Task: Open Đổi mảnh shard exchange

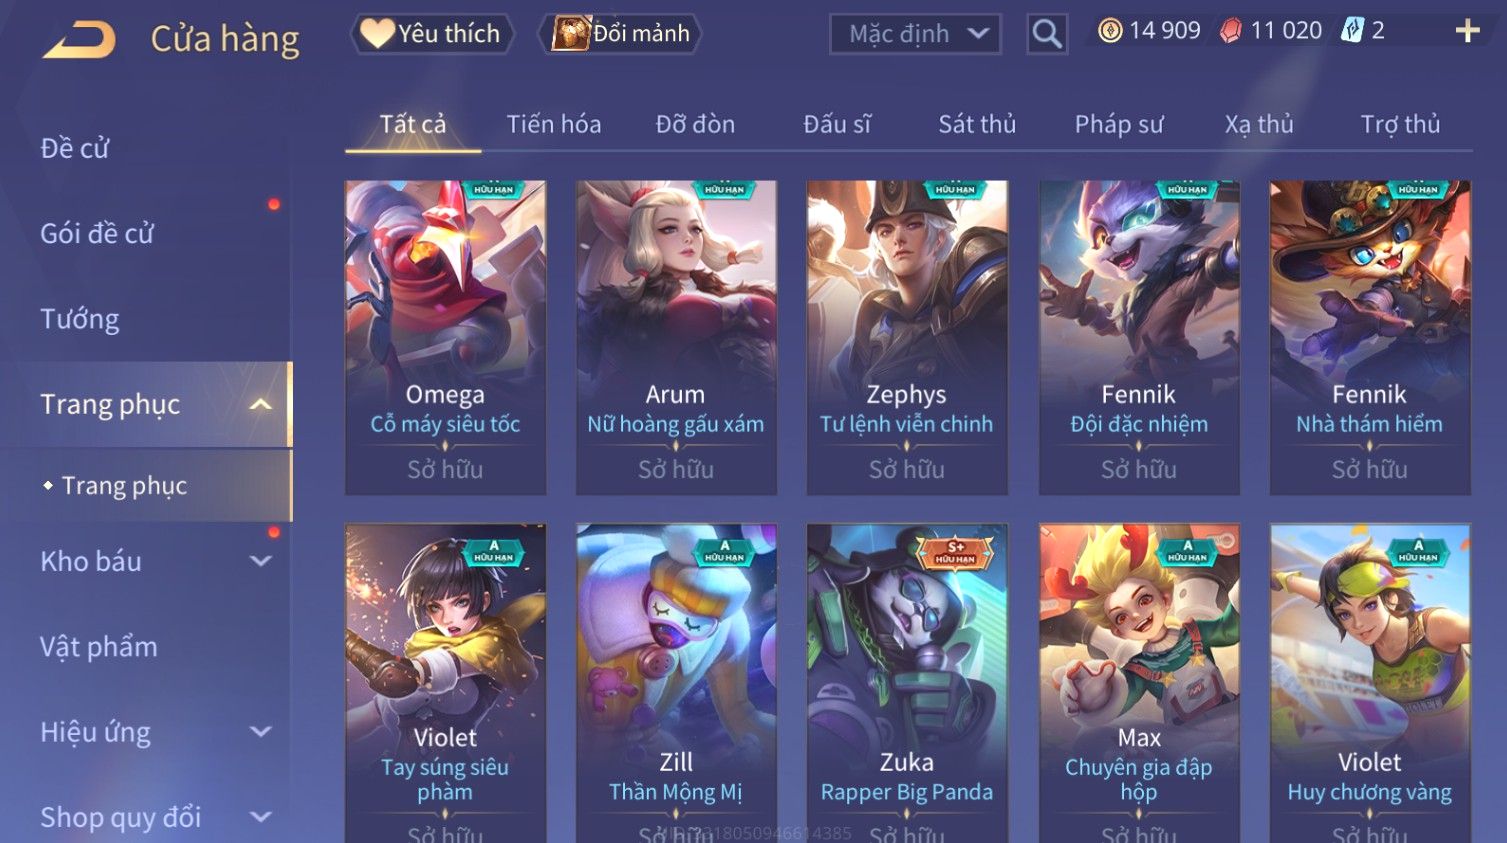Action: point(620,34)
